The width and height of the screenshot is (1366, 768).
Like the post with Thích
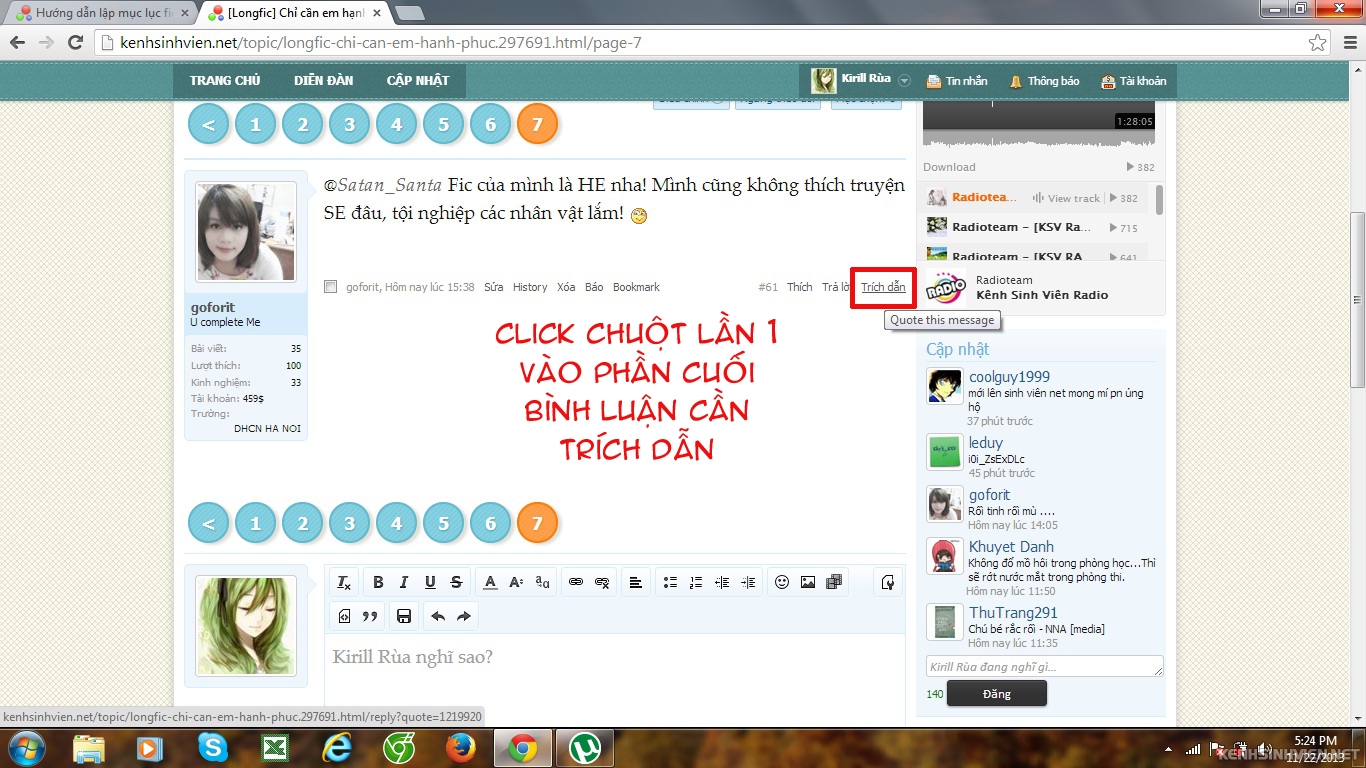point(800,287)
